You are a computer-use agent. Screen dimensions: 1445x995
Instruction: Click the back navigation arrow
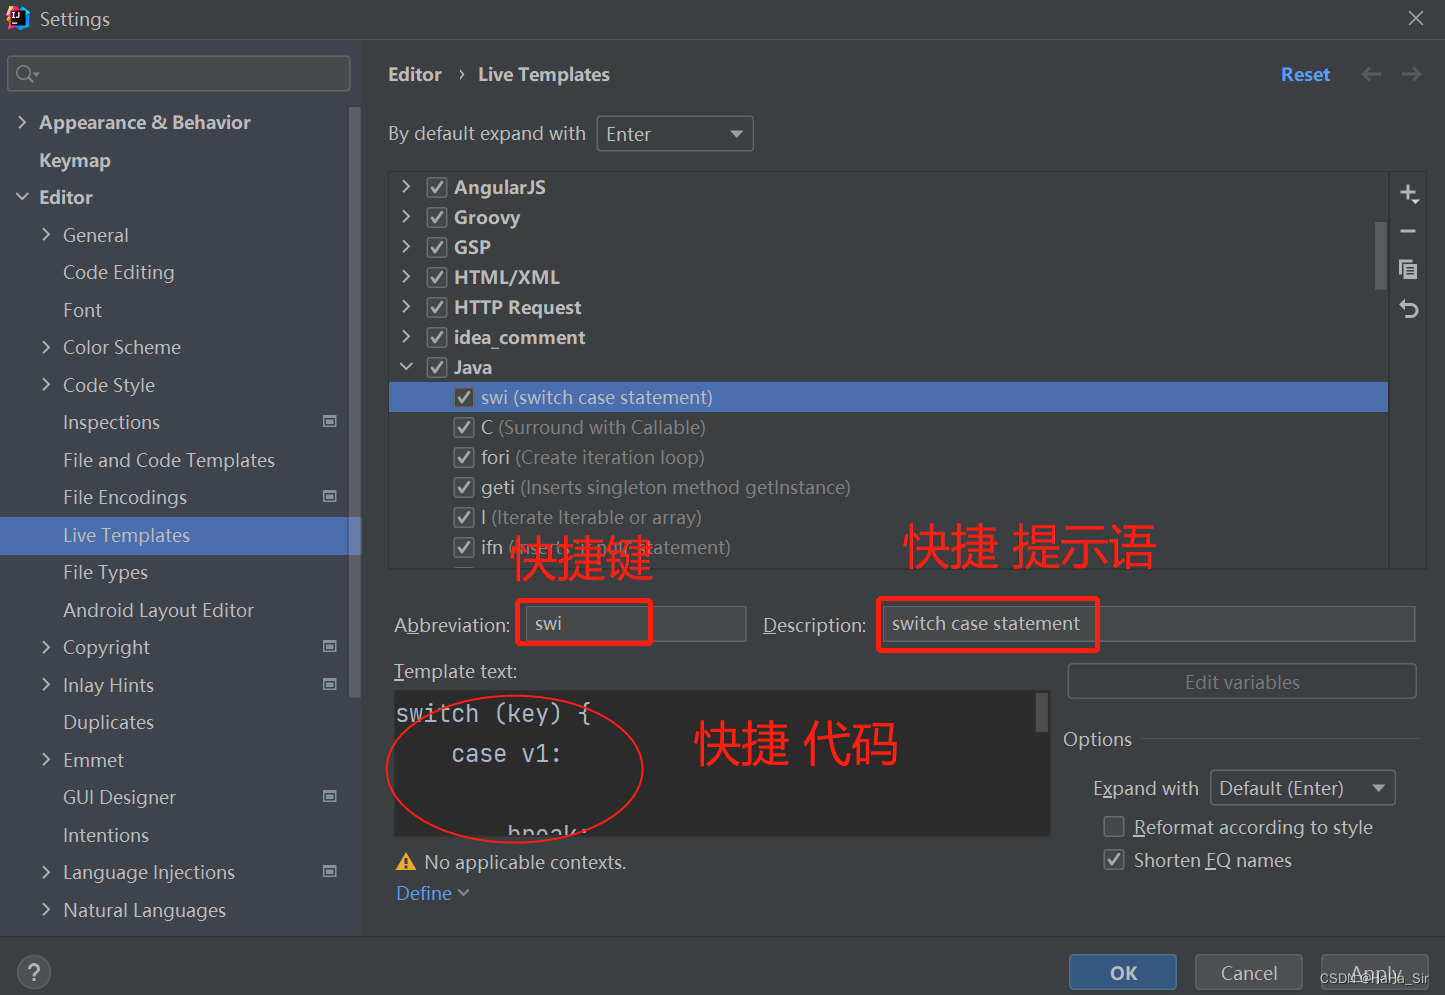[1371, 74]
